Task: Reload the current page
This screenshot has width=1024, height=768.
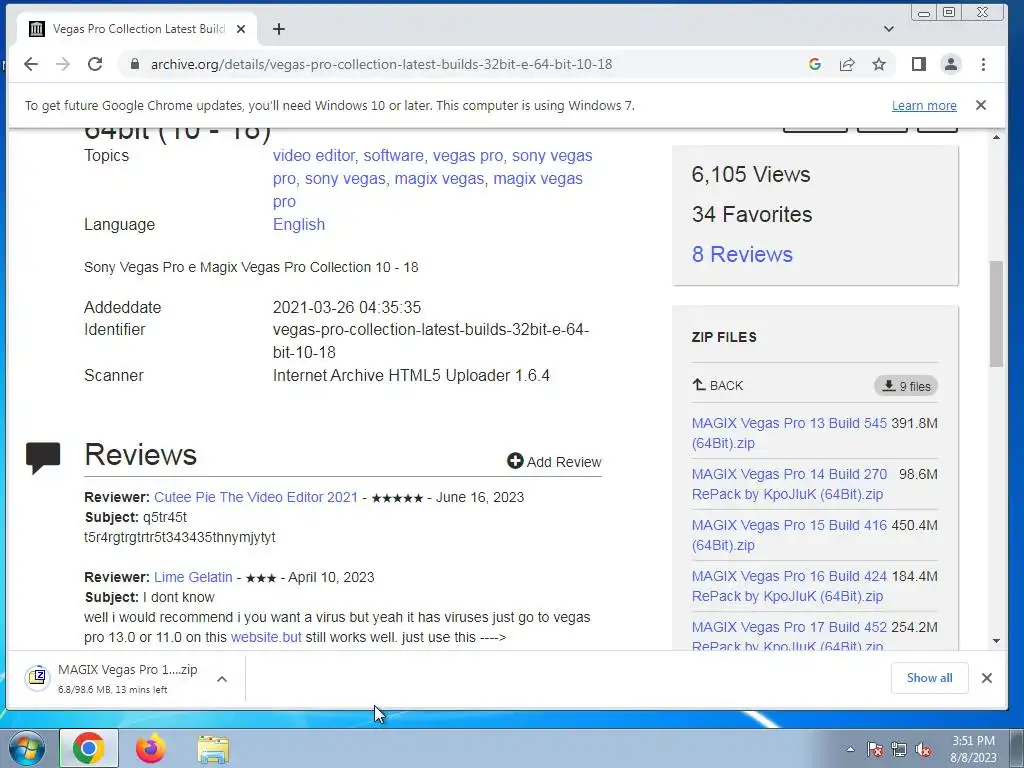Action: tap(95, 64)
